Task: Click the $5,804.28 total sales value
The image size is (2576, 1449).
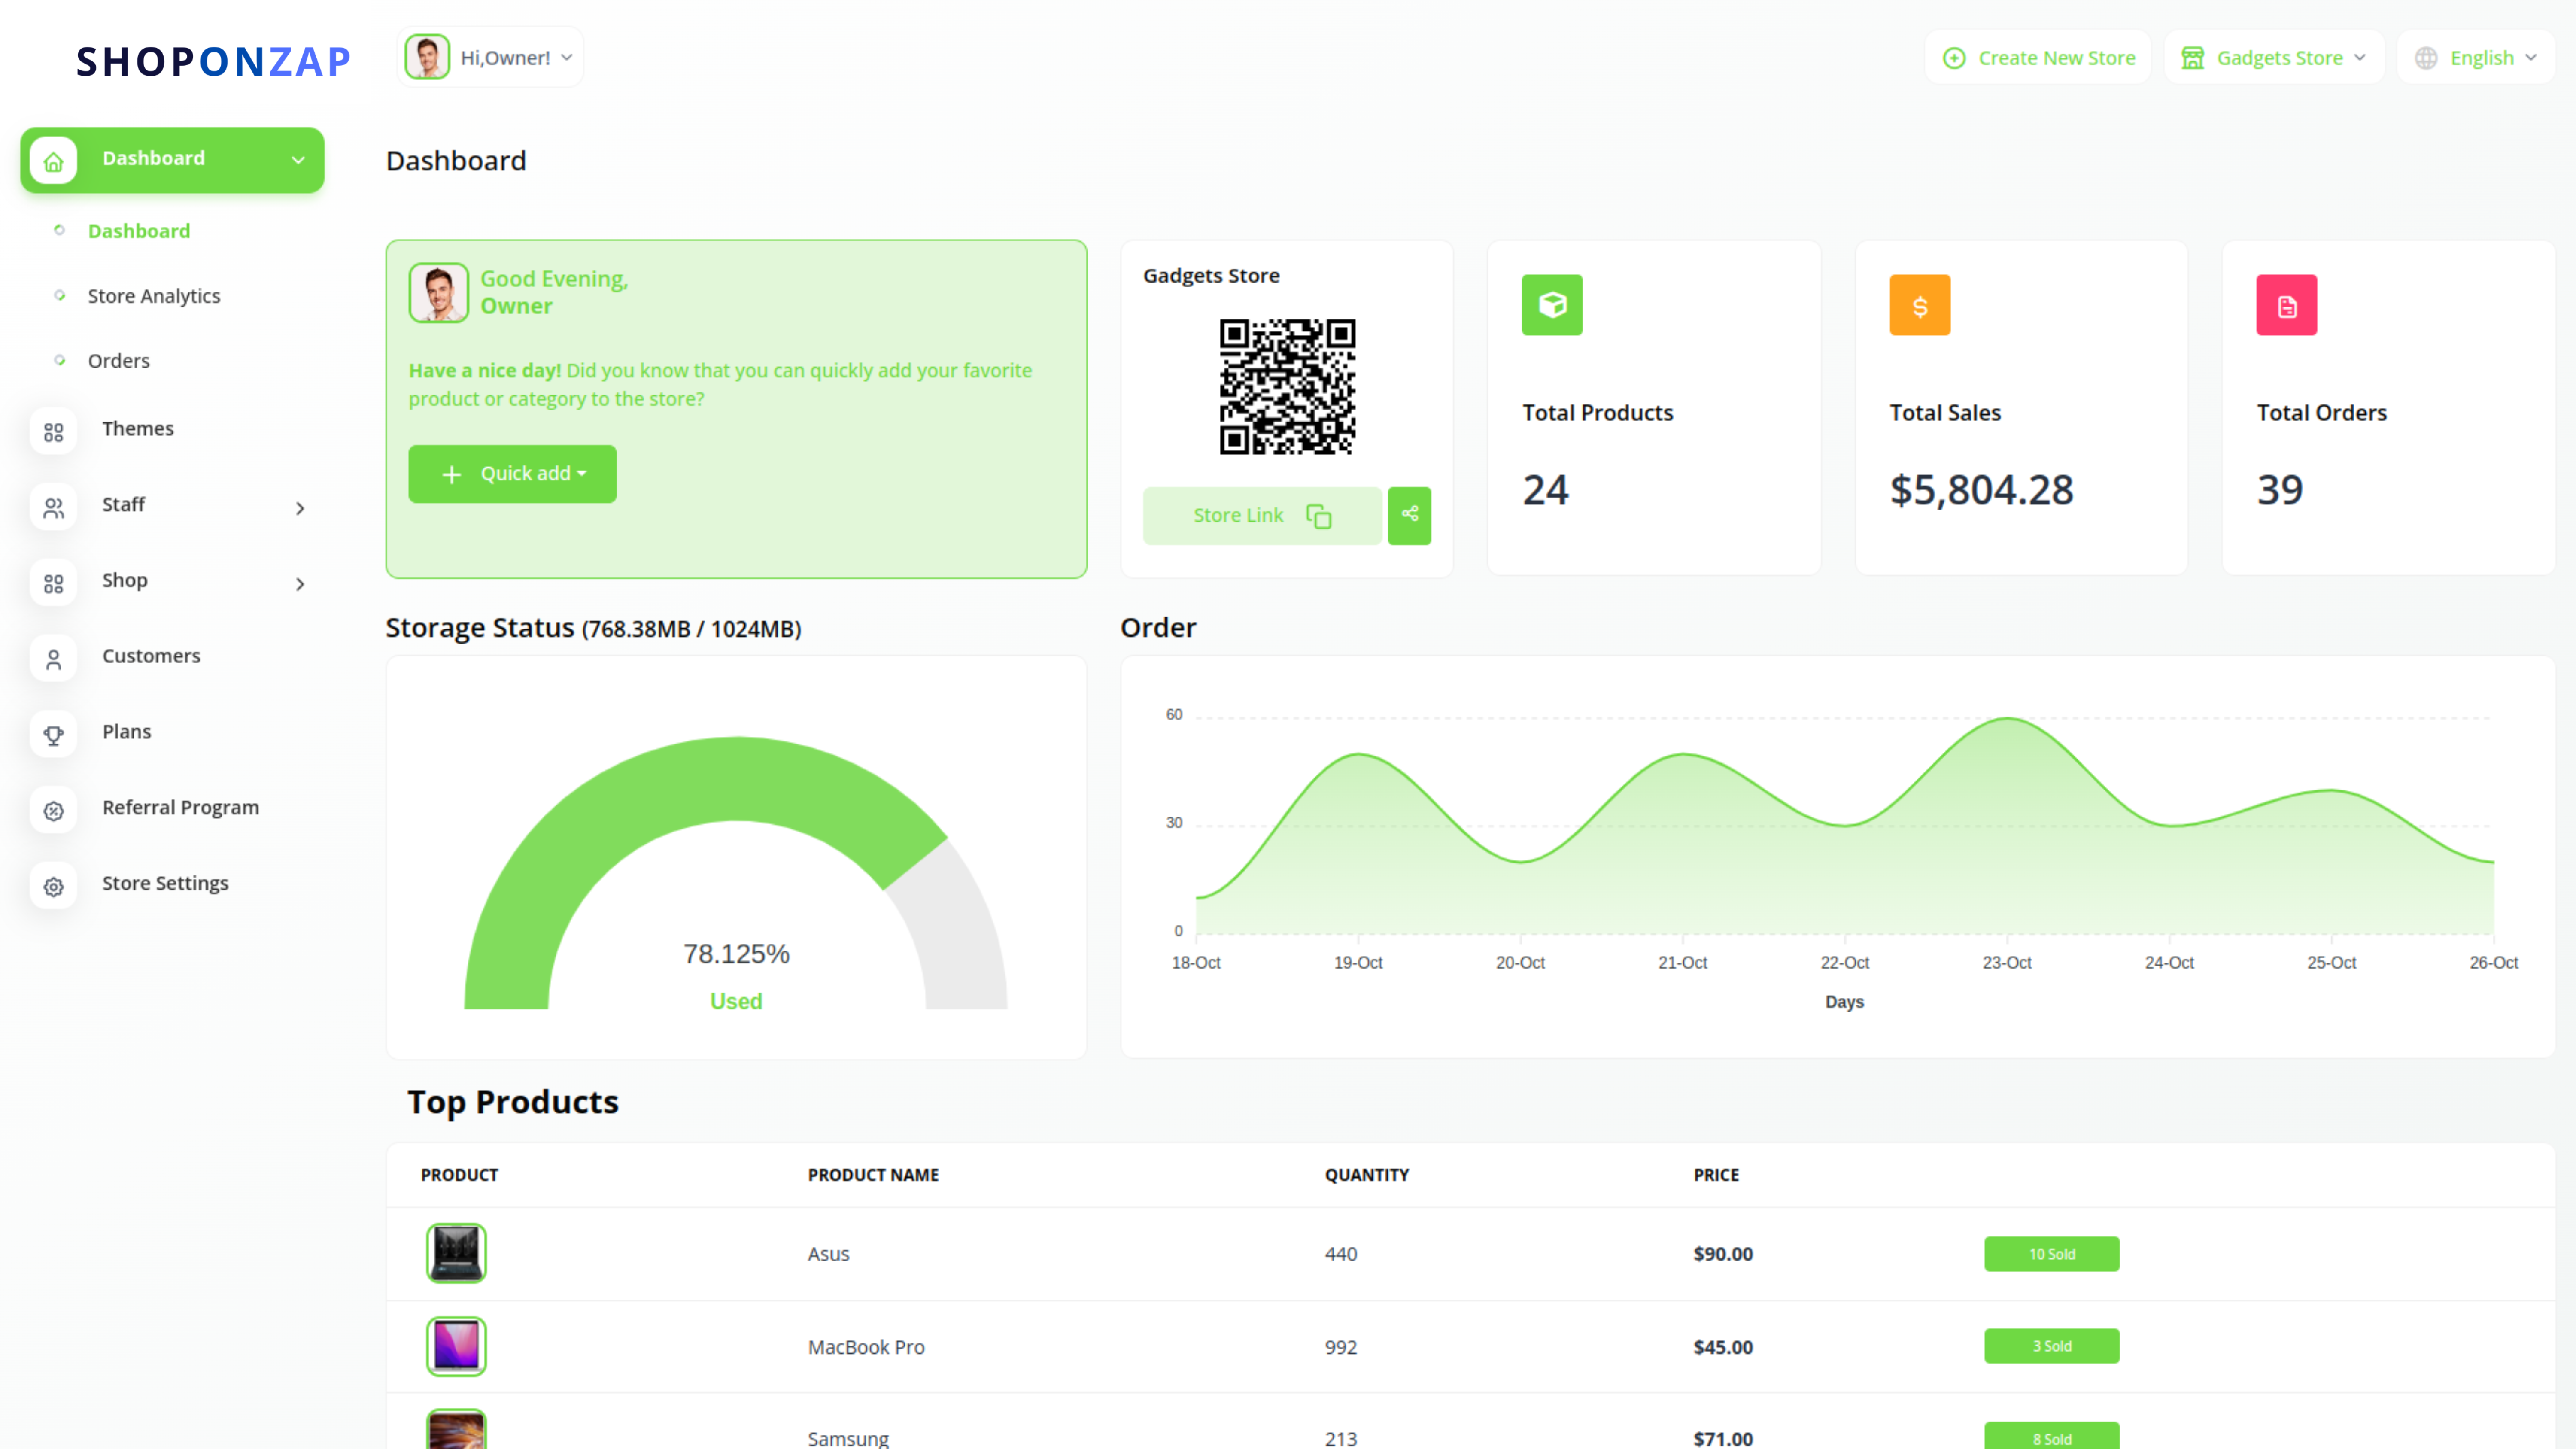Action: point(1981,490)
